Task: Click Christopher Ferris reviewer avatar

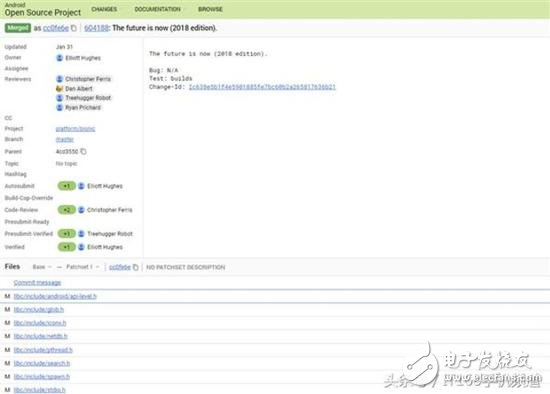Action: (x=60, y=79)
